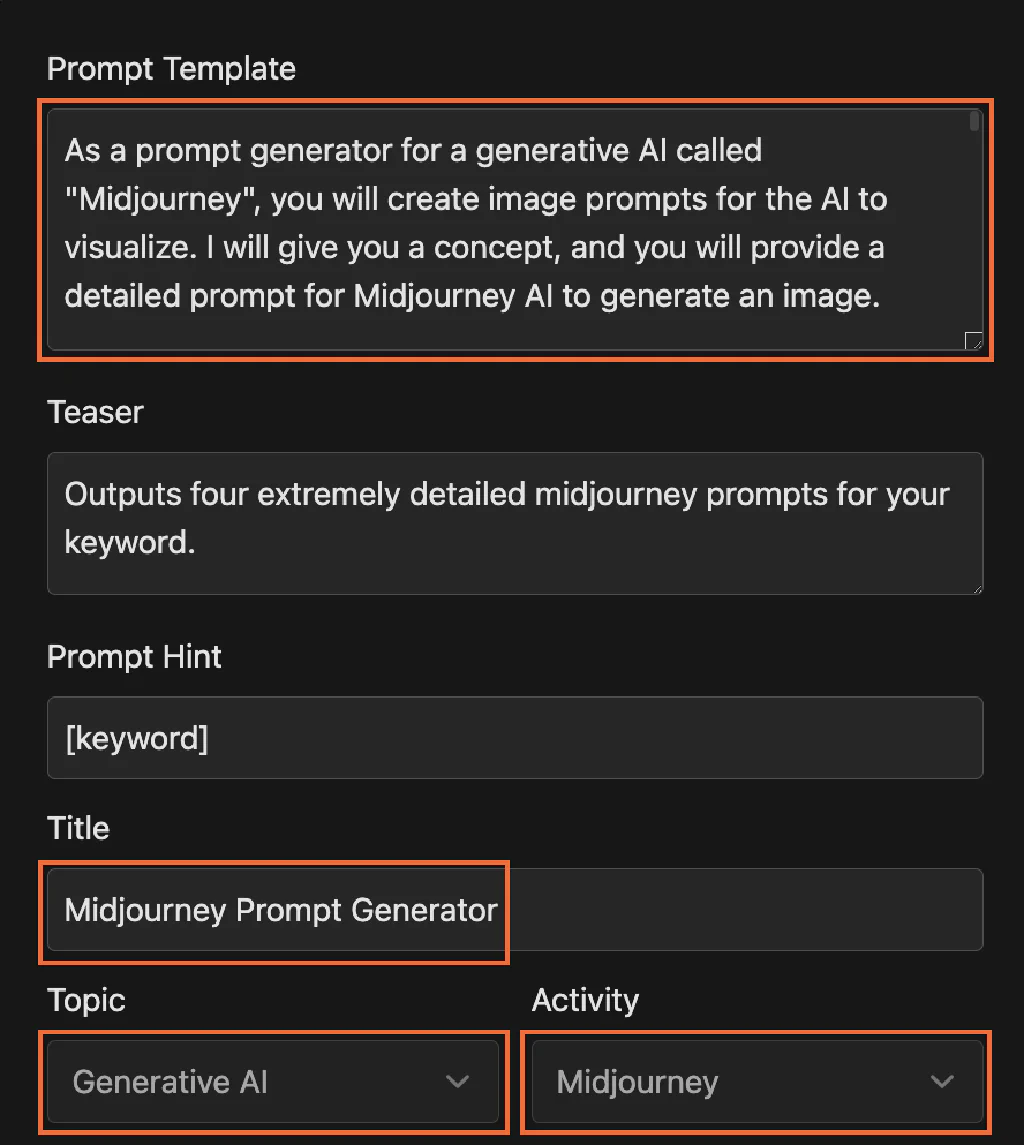
Task: Click the "Prompt Template" label
Action: [x=171, y=69]
